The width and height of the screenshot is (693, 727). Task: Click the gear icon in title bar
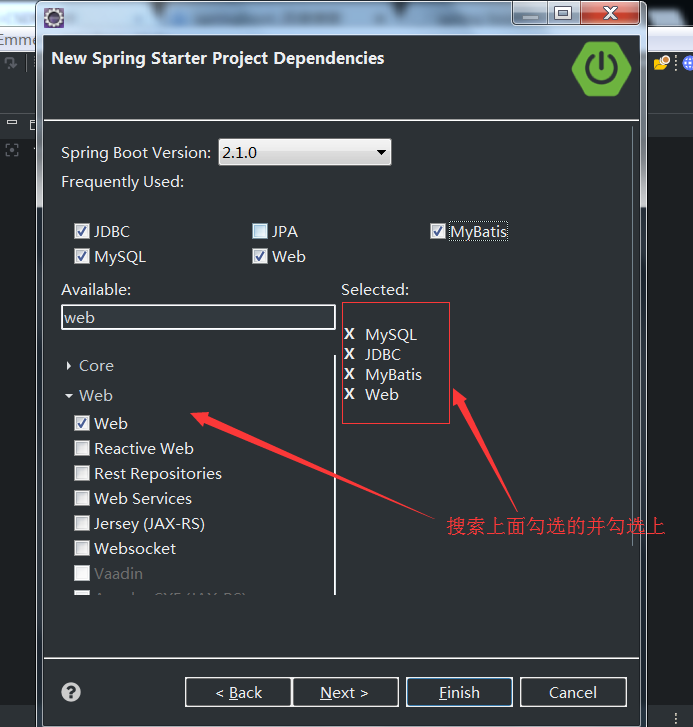point(54,18)
